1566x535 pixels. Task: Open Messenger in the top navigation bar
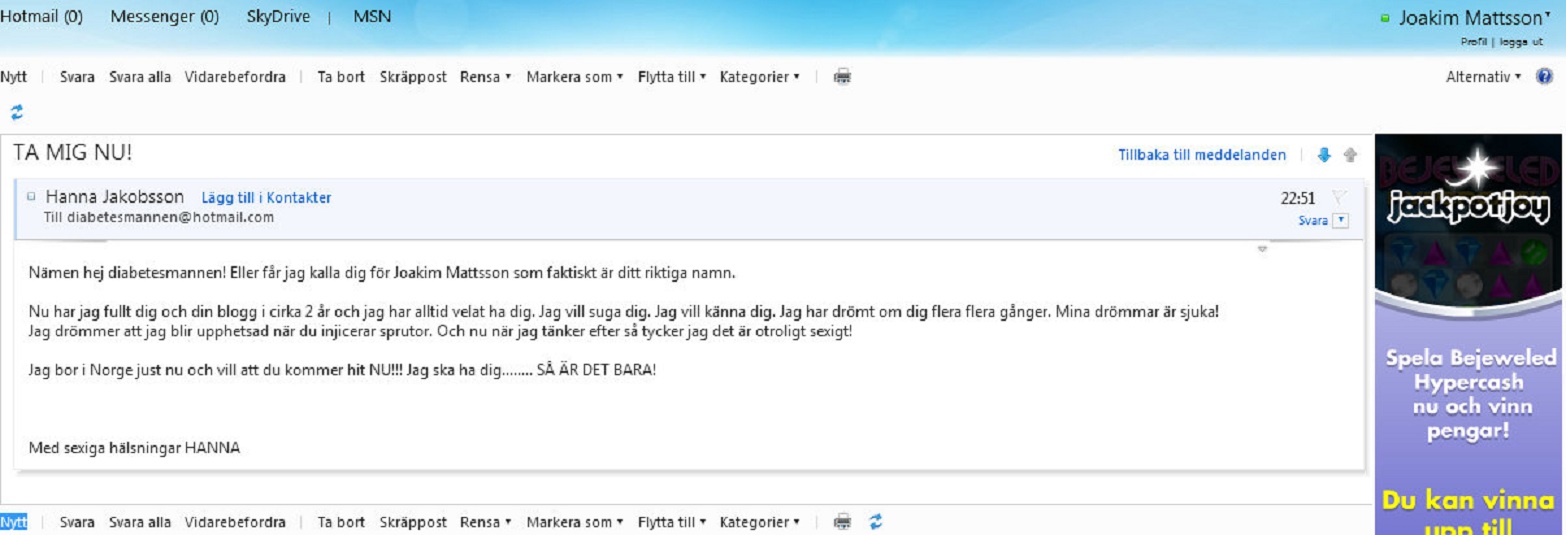(x=164, y=17)
